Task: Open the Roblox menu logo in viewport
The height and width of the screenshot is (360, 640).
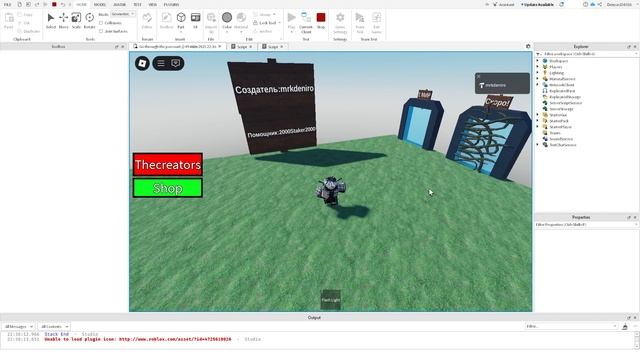Action: pos(142,63)
